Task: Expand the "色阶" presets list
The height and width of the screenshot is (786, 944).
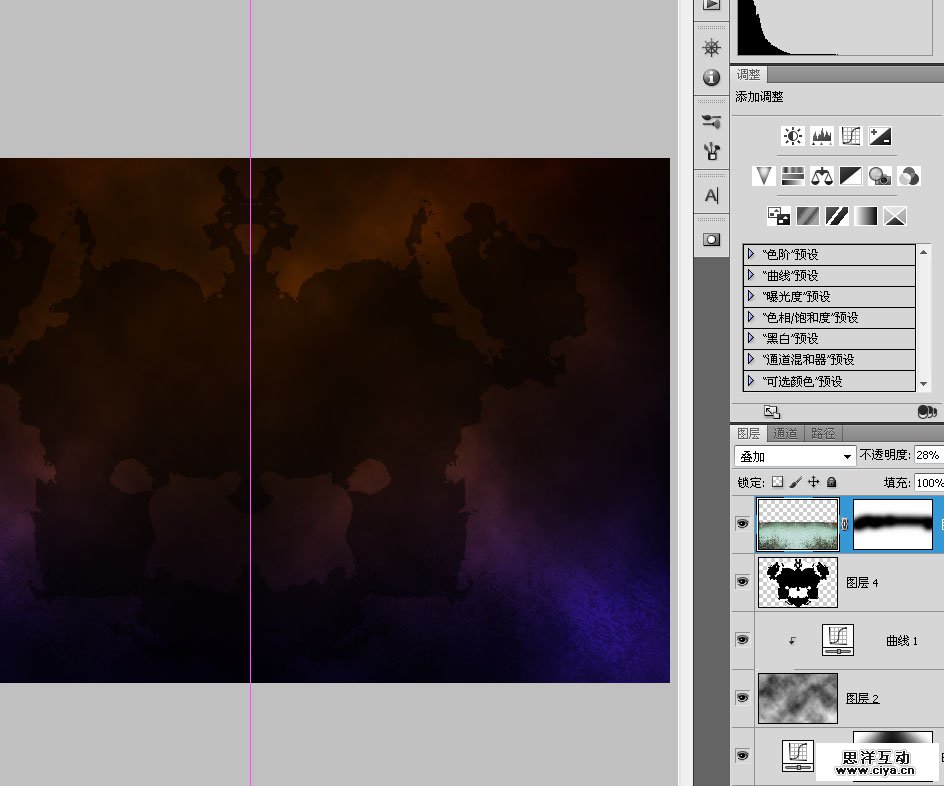Action: tap(751, 254)
